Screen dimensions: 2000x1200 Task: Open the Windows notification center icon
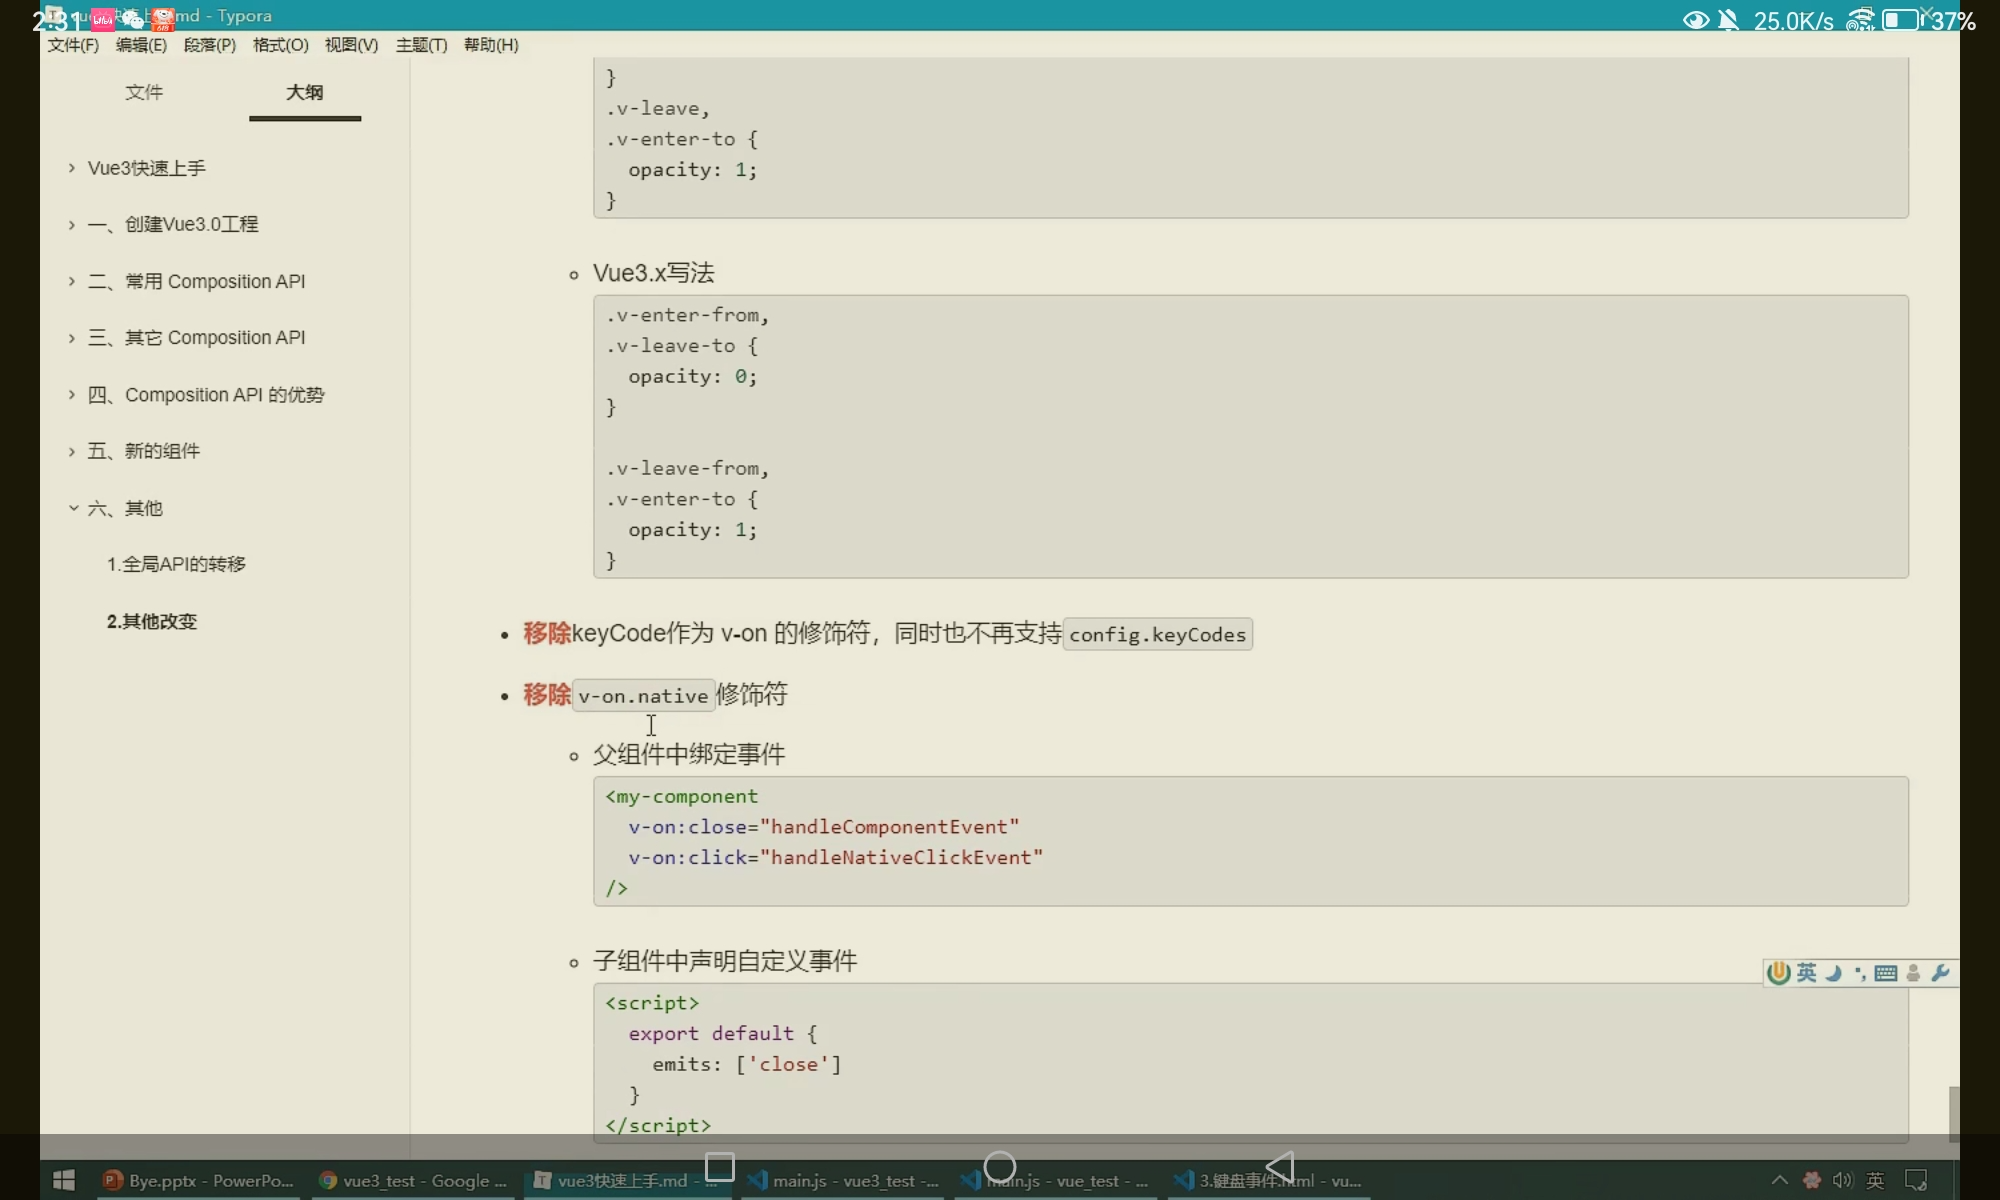point(1916,1180)
